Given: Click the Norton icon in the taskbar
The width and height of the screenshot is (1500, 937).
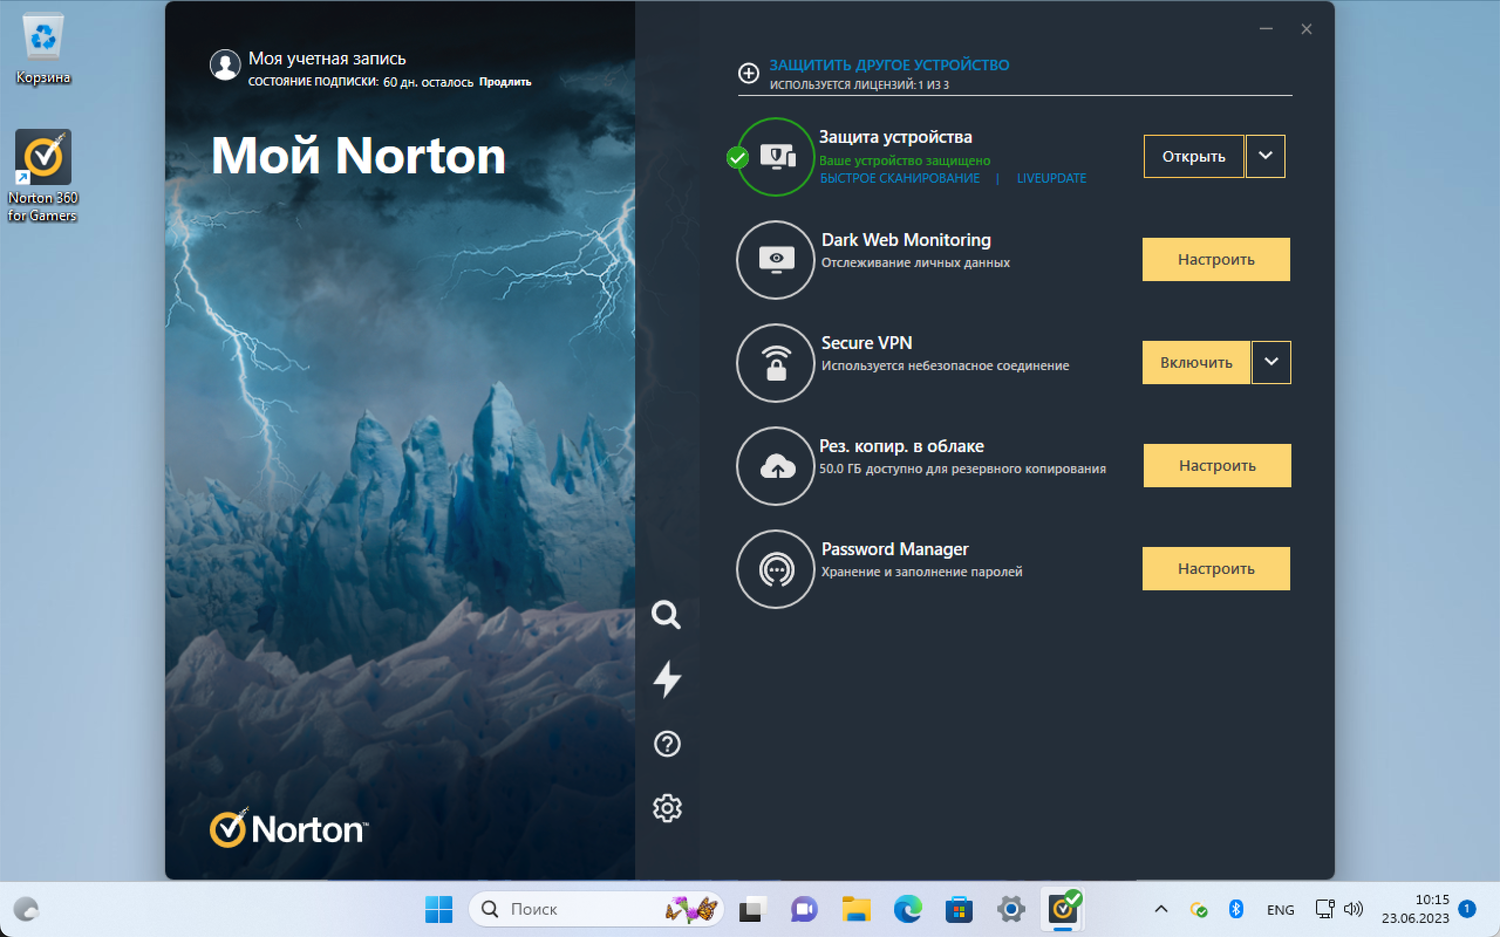Looking at the screenshot, I should (1063, 908).
